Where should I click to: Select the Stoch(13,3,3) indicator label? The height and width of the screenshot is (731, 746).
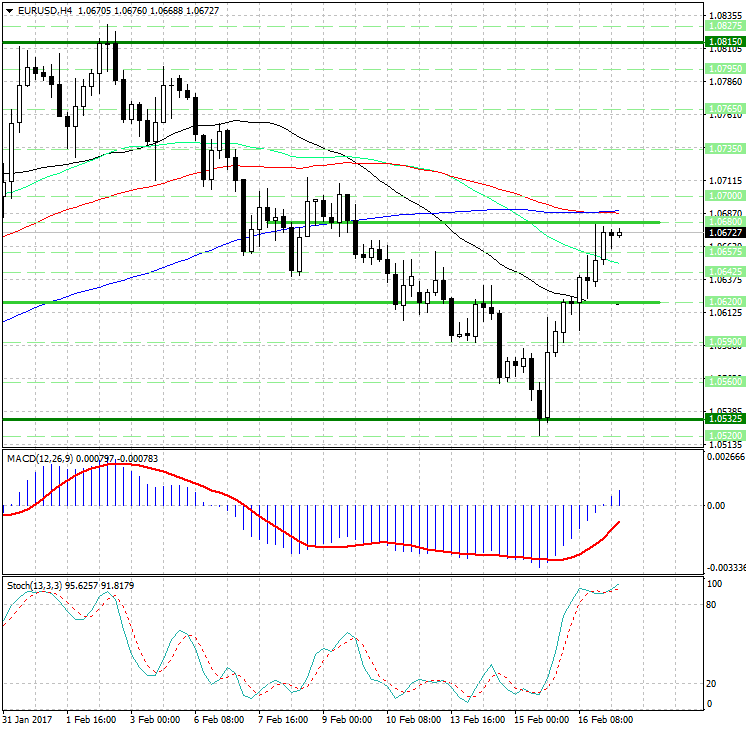(x=35, y=585)
